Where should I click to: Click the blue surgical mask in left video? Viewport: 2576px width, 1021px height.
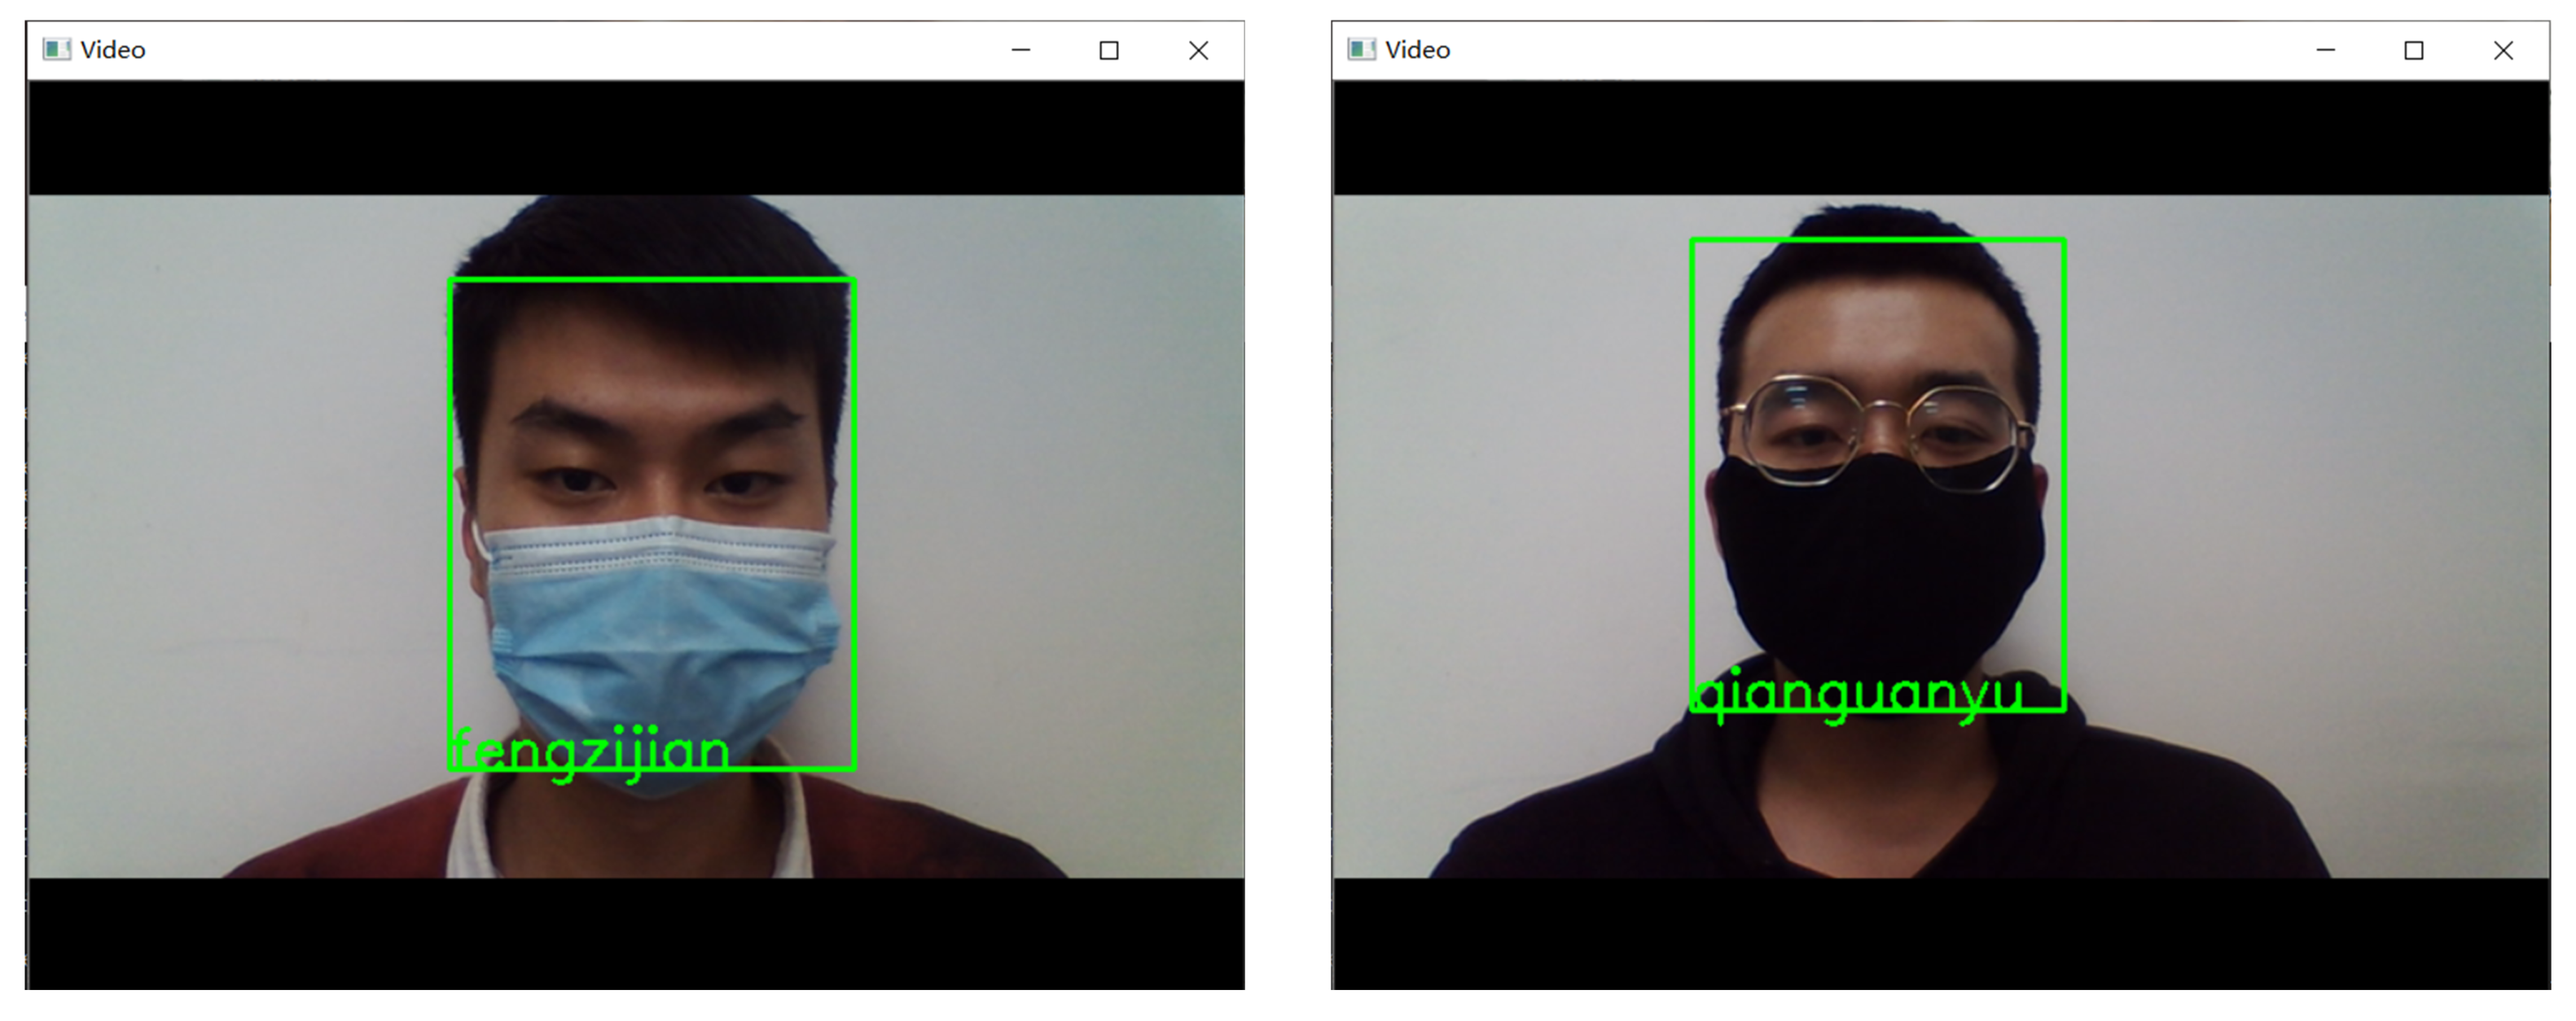660,630
